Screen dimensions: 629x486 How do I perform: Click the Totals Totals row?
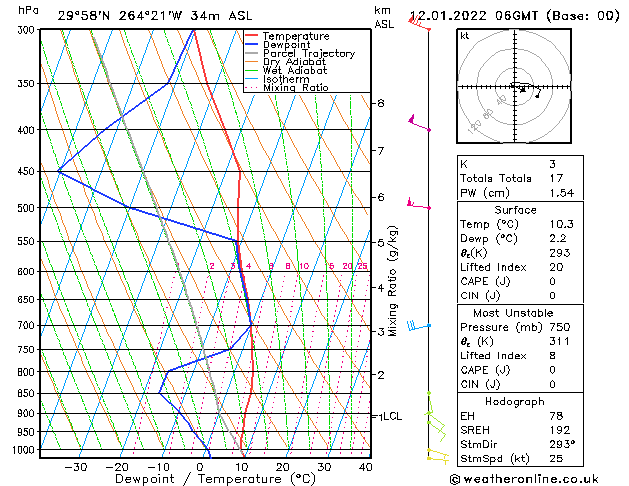point(520,178)
